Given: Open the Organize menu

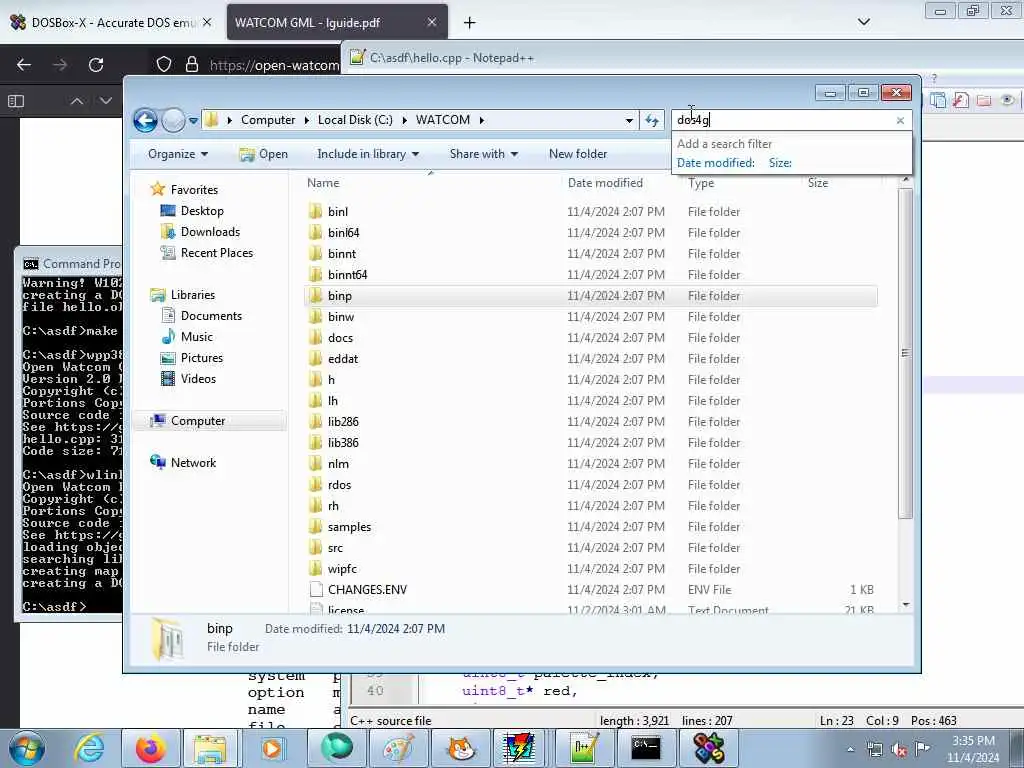Looking at the screenshot, I should (178, 154).
